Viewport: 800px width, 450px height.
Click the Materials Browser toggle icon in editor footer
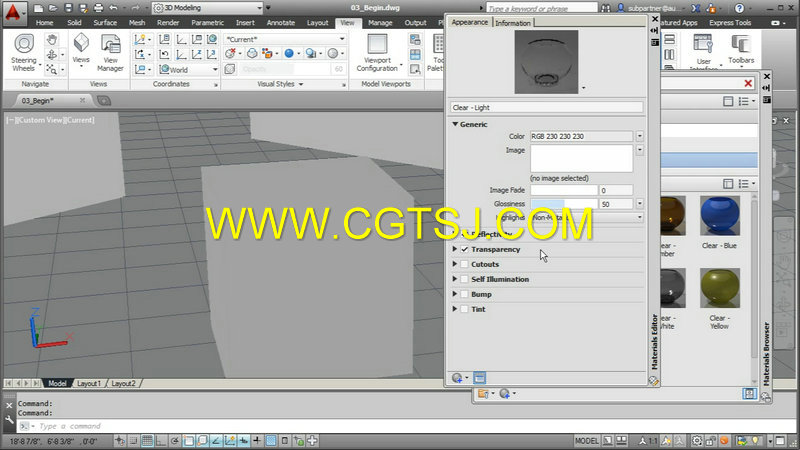pyautogui.click(x=480, y=378)
